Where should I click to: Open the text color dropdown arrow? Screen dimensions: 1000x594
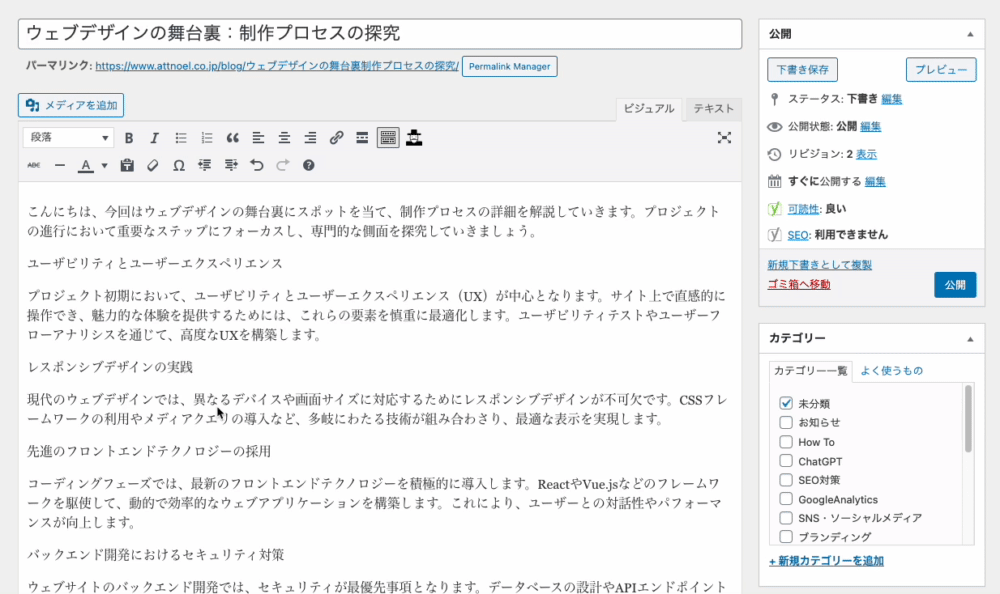(x=105, y=166)
